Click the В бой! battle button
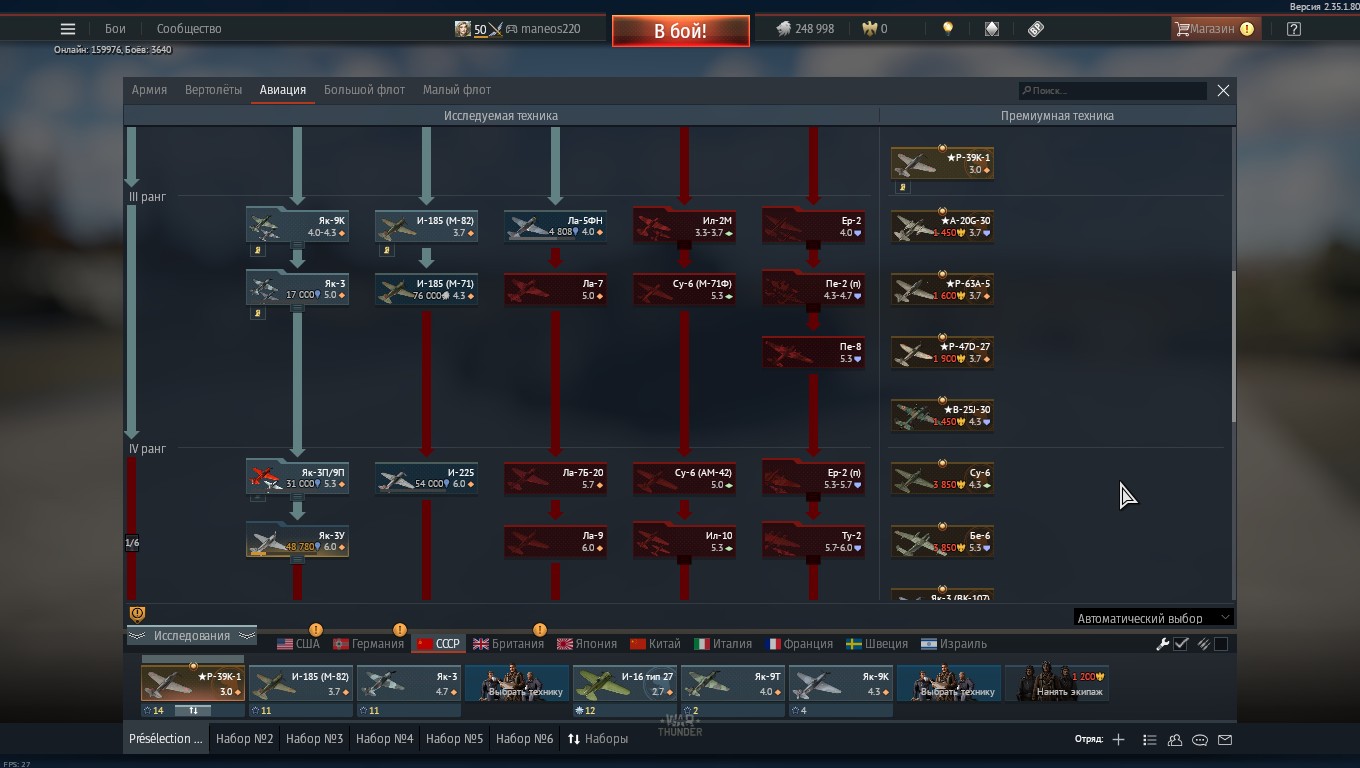The width and height of the screenshot is (1360, 768). tap(681, 31)
